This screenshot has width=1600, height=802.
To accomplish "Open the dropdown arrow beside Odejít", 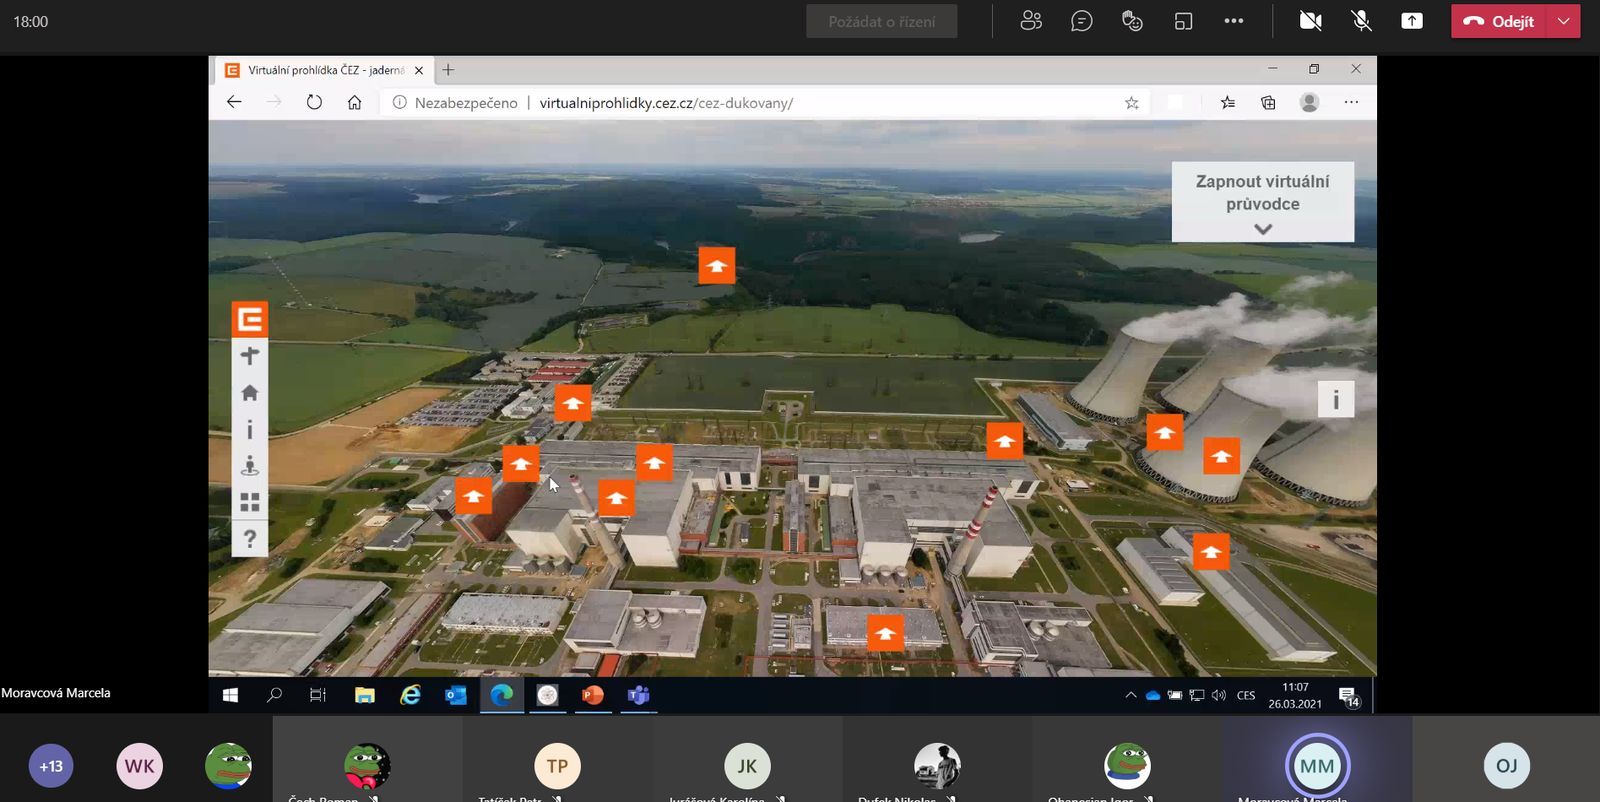I will point(1563,21).
